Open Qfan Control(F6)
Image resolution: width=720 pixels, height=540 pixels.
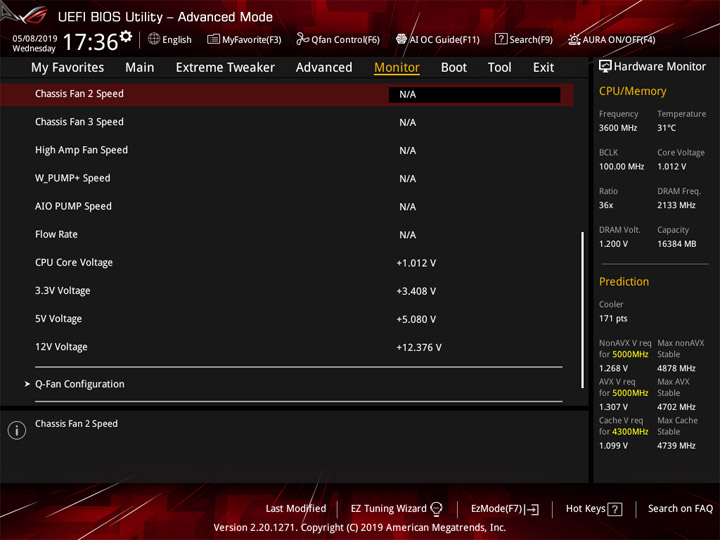(x=338, y=39)
